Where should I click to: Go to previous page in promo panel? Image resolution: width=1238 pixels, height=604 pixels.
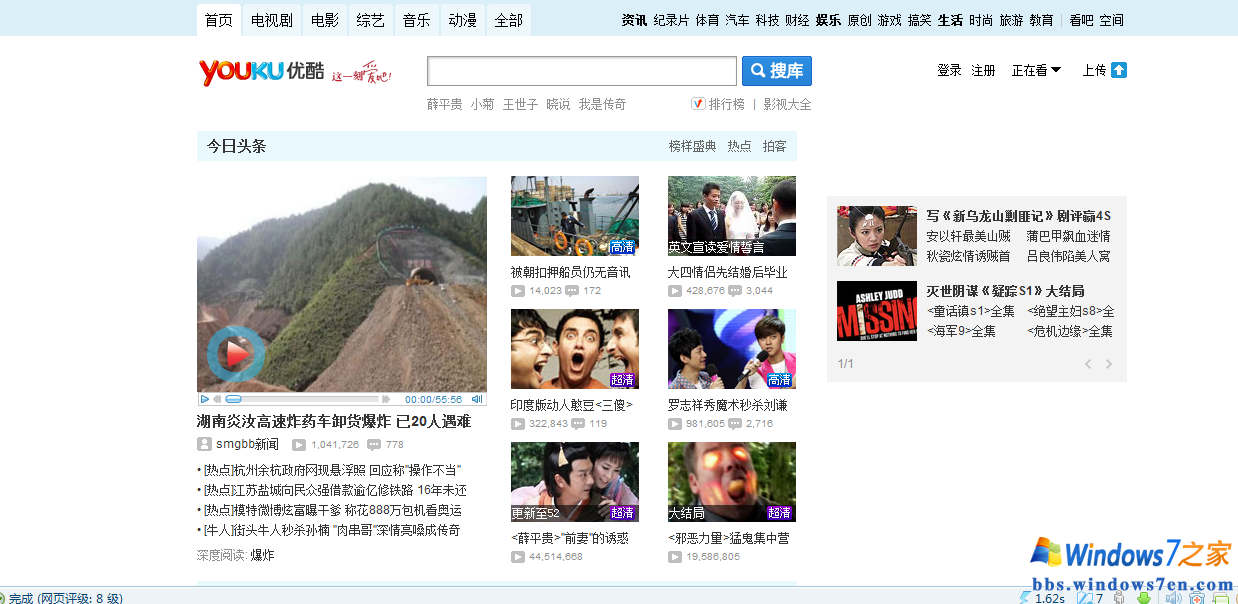coord(1088,364)
